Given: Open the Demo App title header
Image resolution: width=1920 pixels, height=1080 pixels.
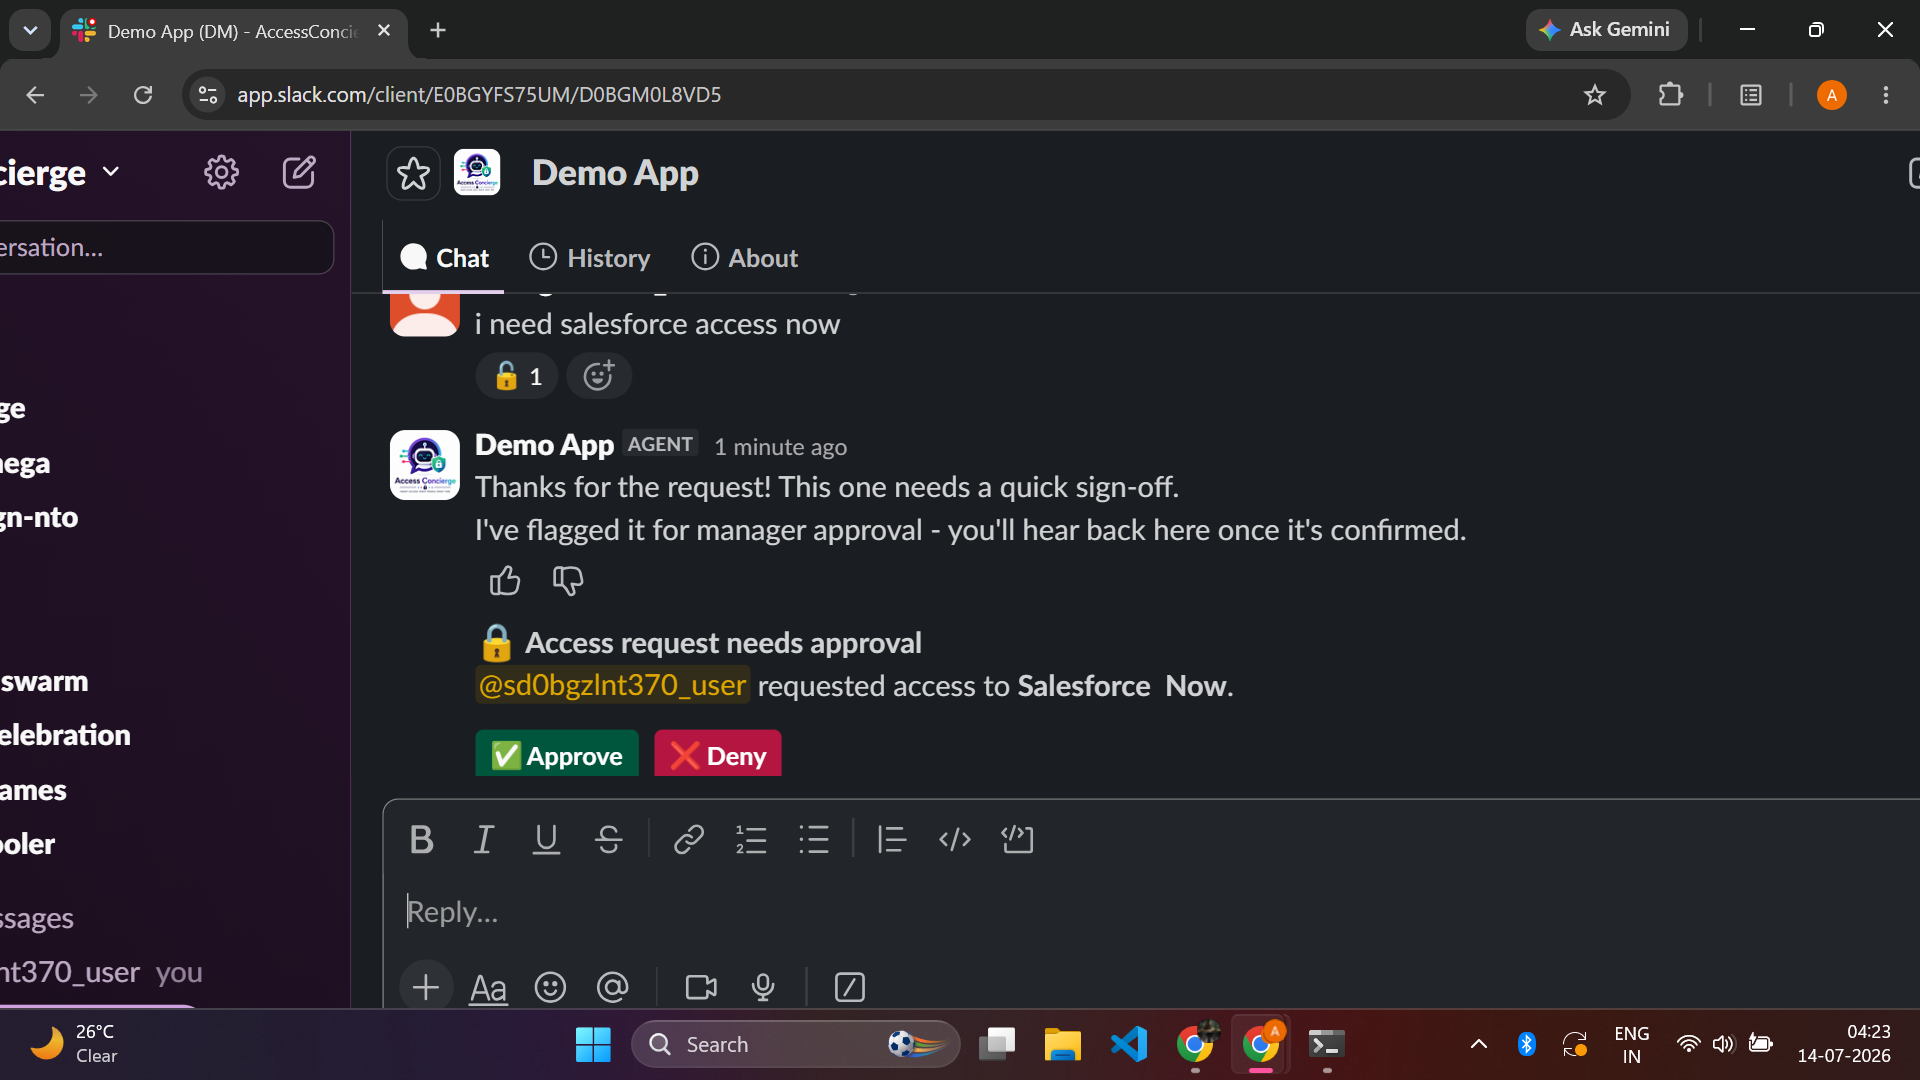Looking at the screenshot, I should coord(615,173).
